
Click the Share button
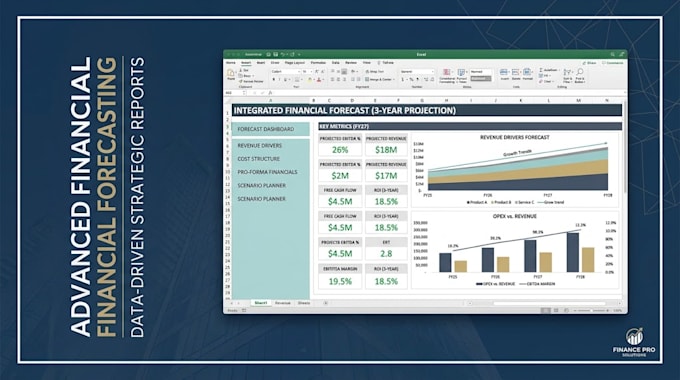coord(590,63)
